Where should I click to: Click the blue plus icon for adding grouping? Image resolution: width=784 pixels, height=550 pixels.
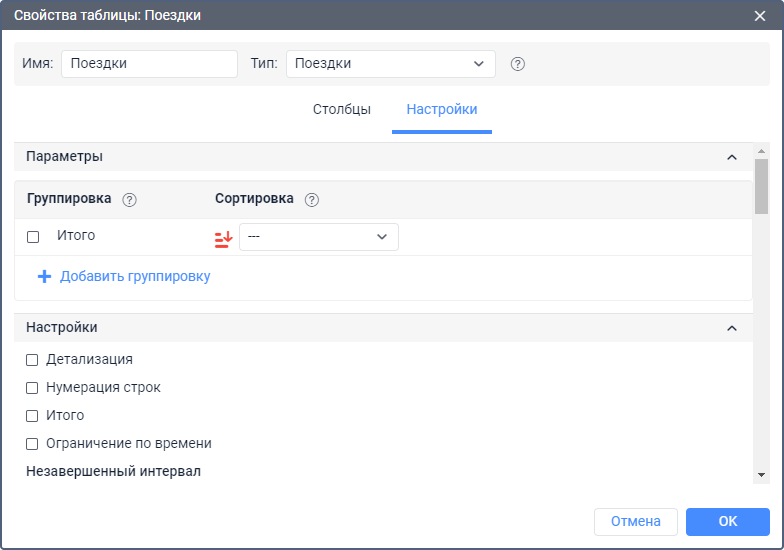click(44, 276)
